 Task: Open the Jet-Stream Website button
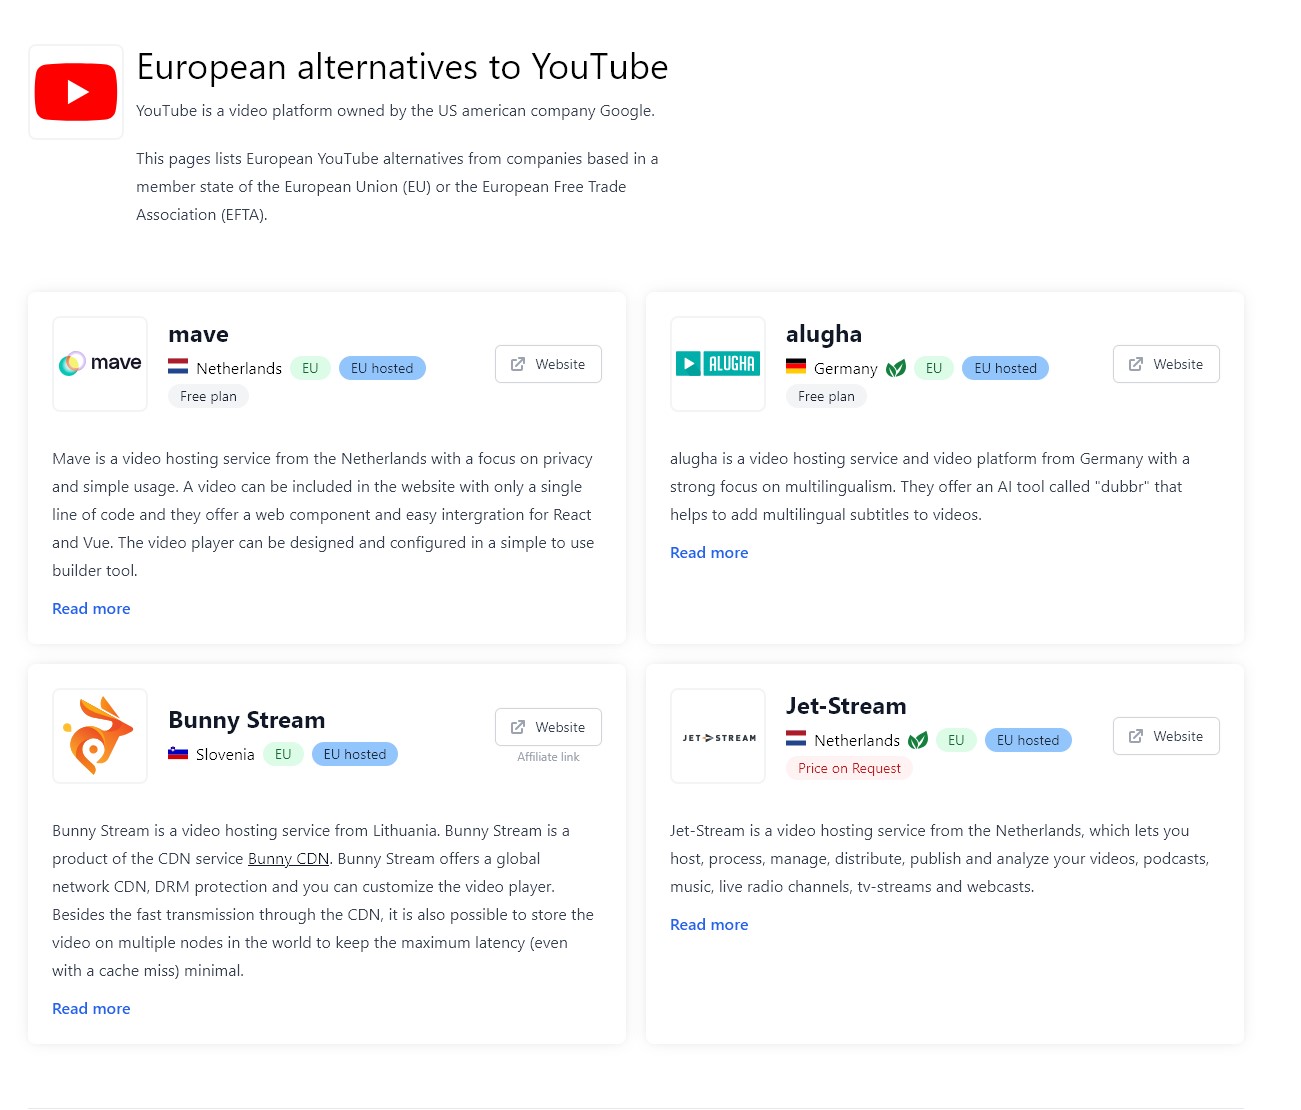[1166, 736]
